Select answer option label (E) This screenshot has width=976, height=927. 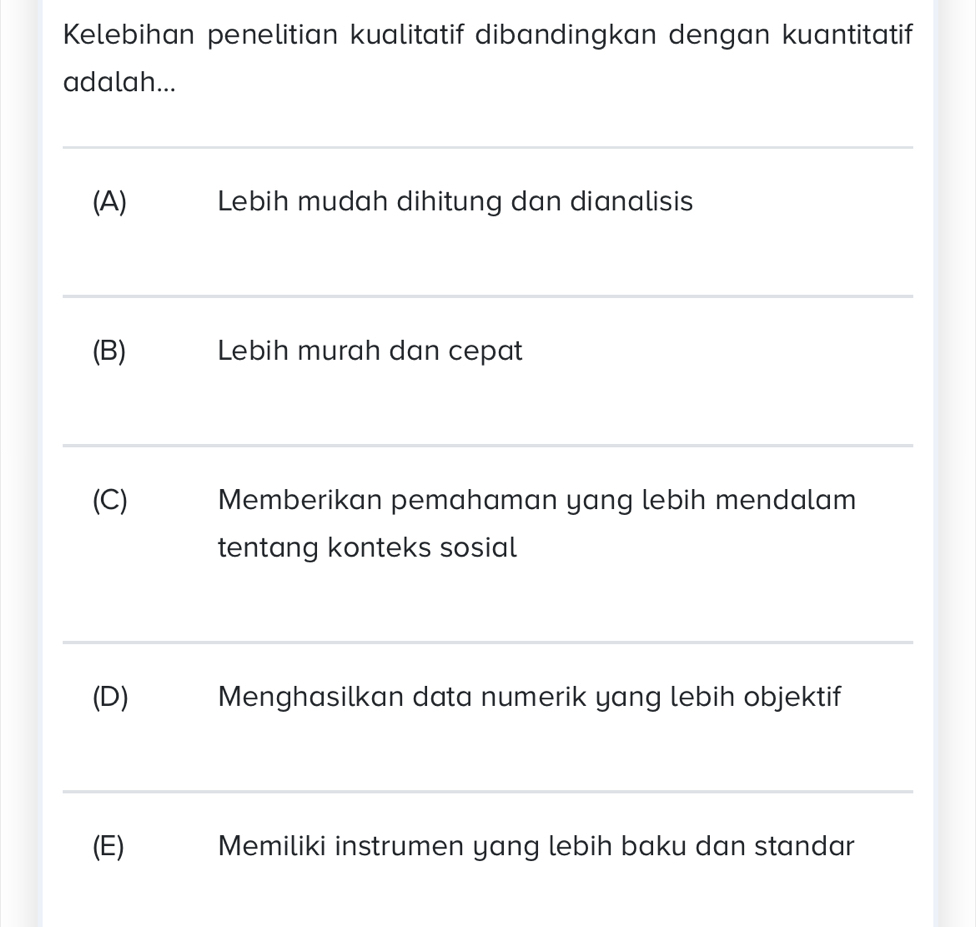tap(108, 846)
